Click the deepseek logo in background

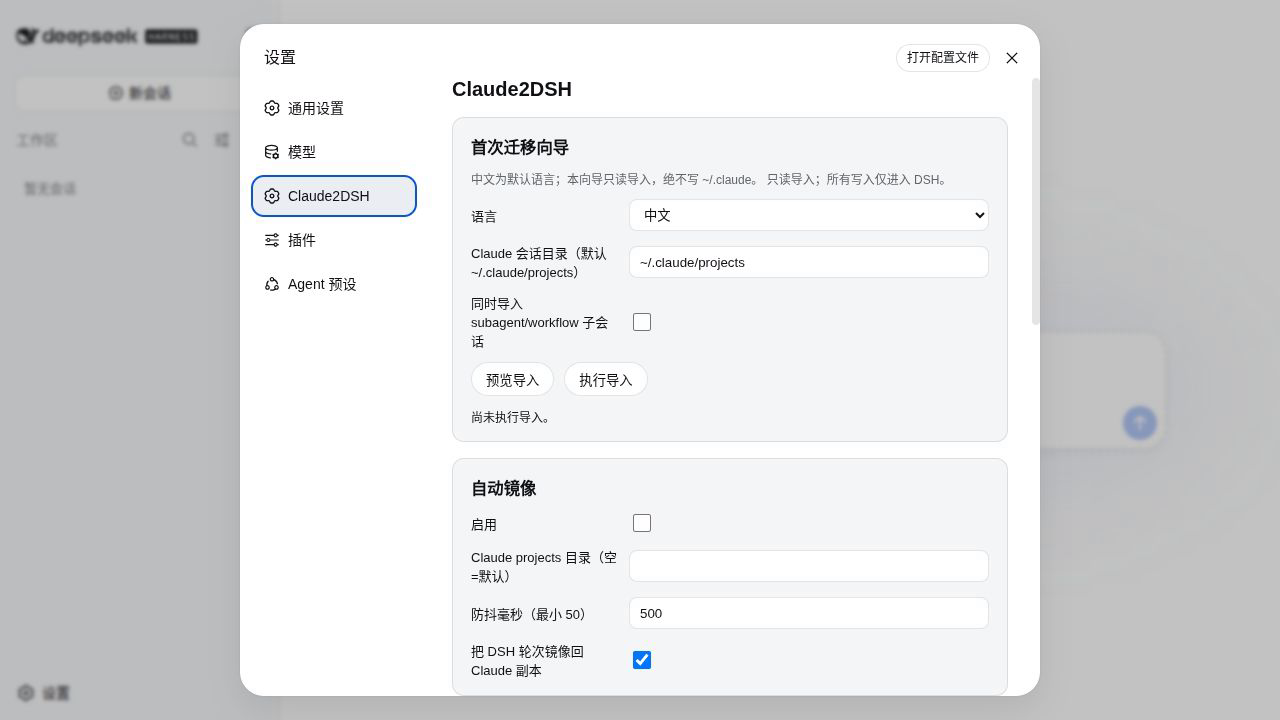pyautogui.click(x=106, y=36)
